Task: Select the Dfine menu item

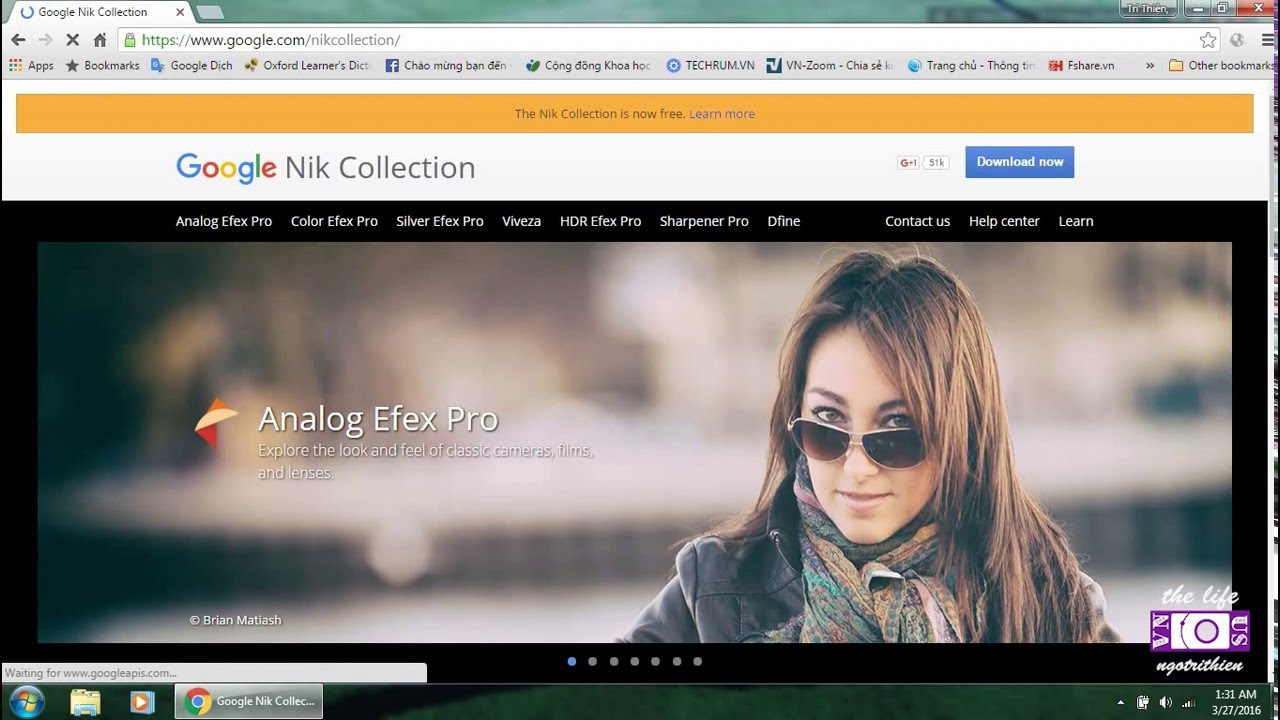Action: click(x=784, y=221)
